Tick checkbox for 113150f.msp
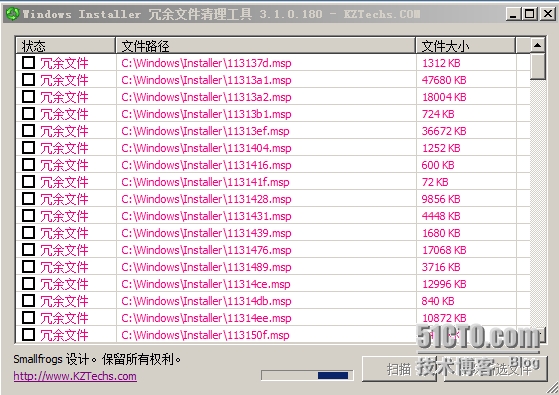Viewport: 559px width, 395px height. [x=29, y=335]
